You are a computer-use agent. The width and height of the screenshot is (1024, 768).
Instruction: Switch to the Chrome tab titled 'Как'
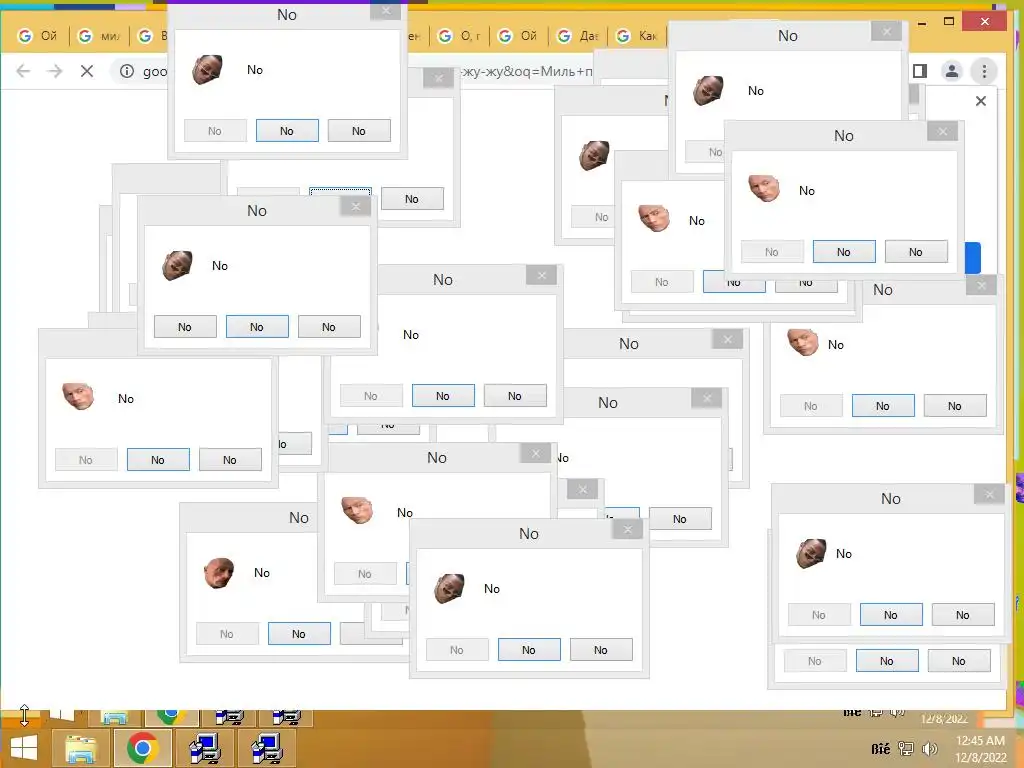[x=638, y=36]
